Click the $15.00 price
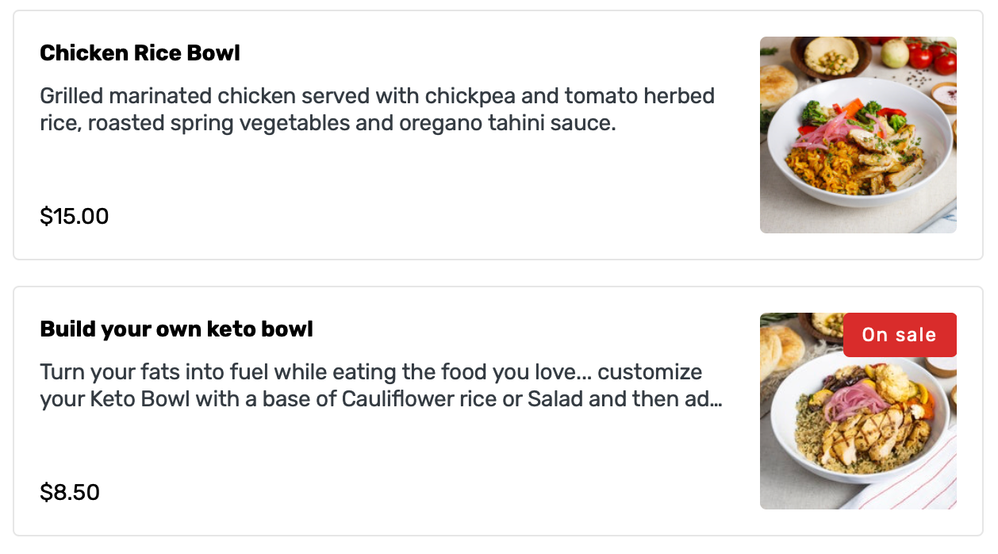The height and width of the screenshot is (554, 998). pos(74,216)
